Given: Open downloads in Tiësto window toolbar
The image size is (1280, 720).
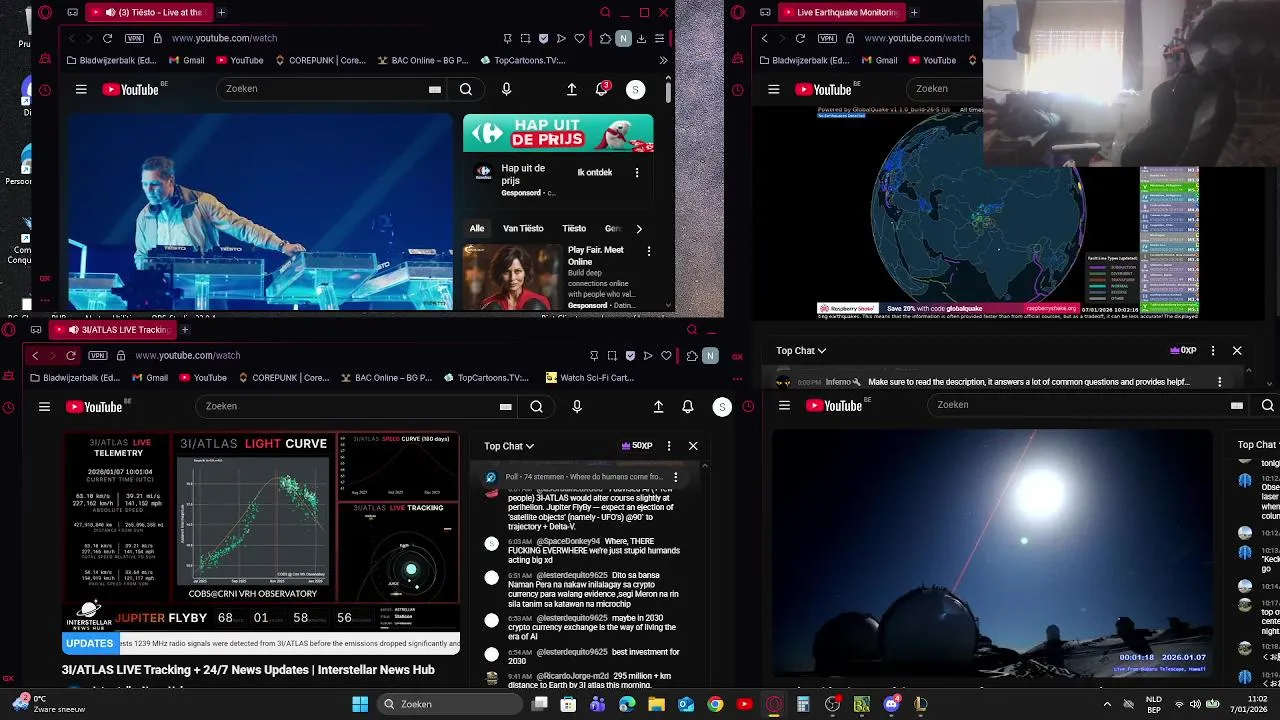Looking at the screenshot, I should click(x=641, y=38).
